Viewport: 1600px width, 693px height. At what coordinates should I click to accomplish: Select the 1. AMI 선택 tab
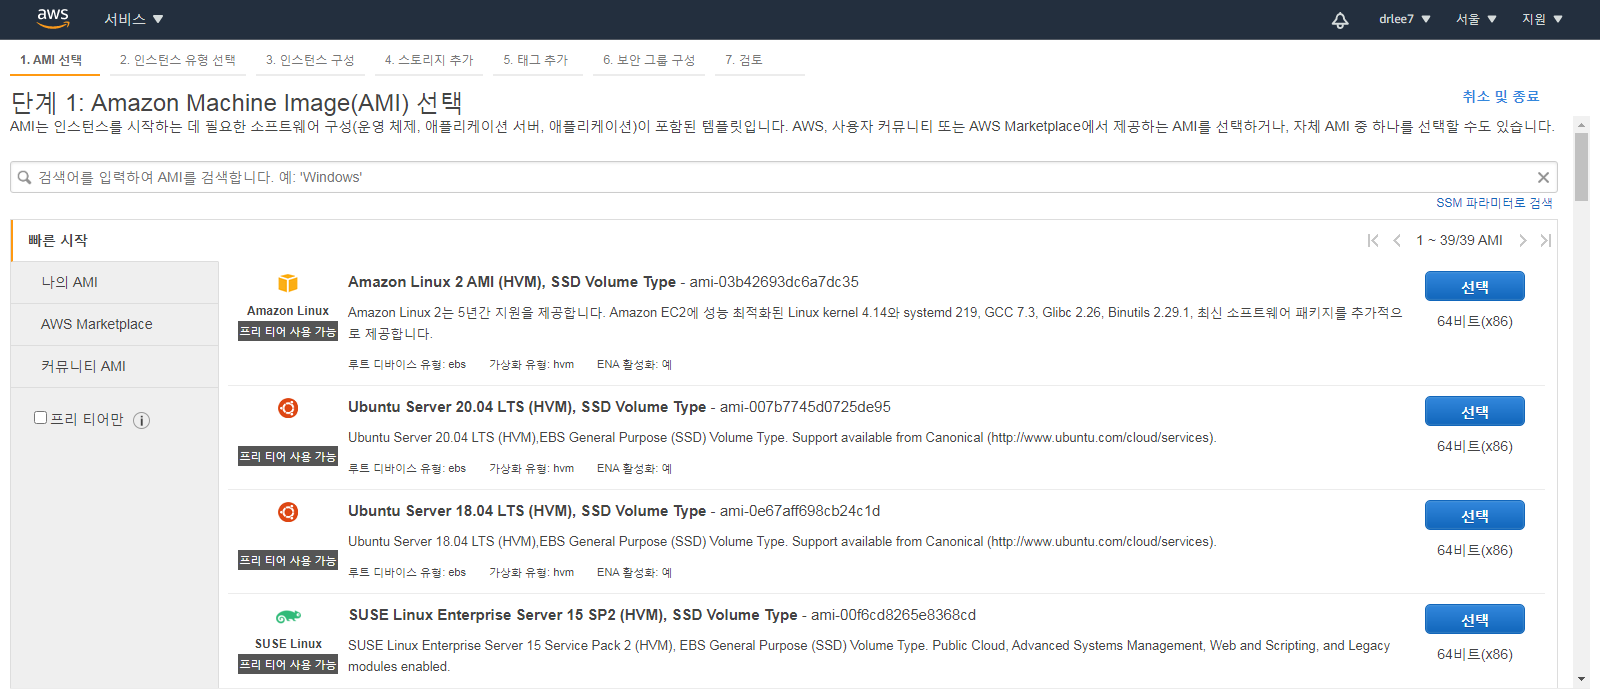point(54,60)
